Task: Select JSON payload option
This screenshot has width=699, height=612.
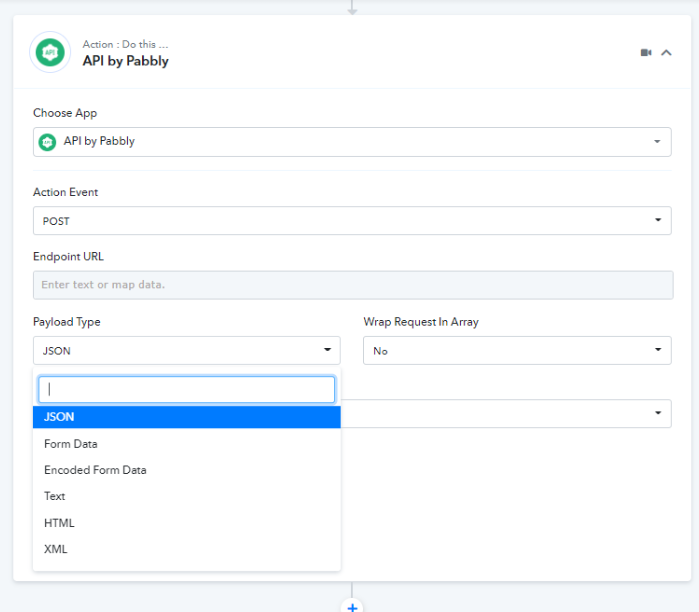Action: [187, 417]
